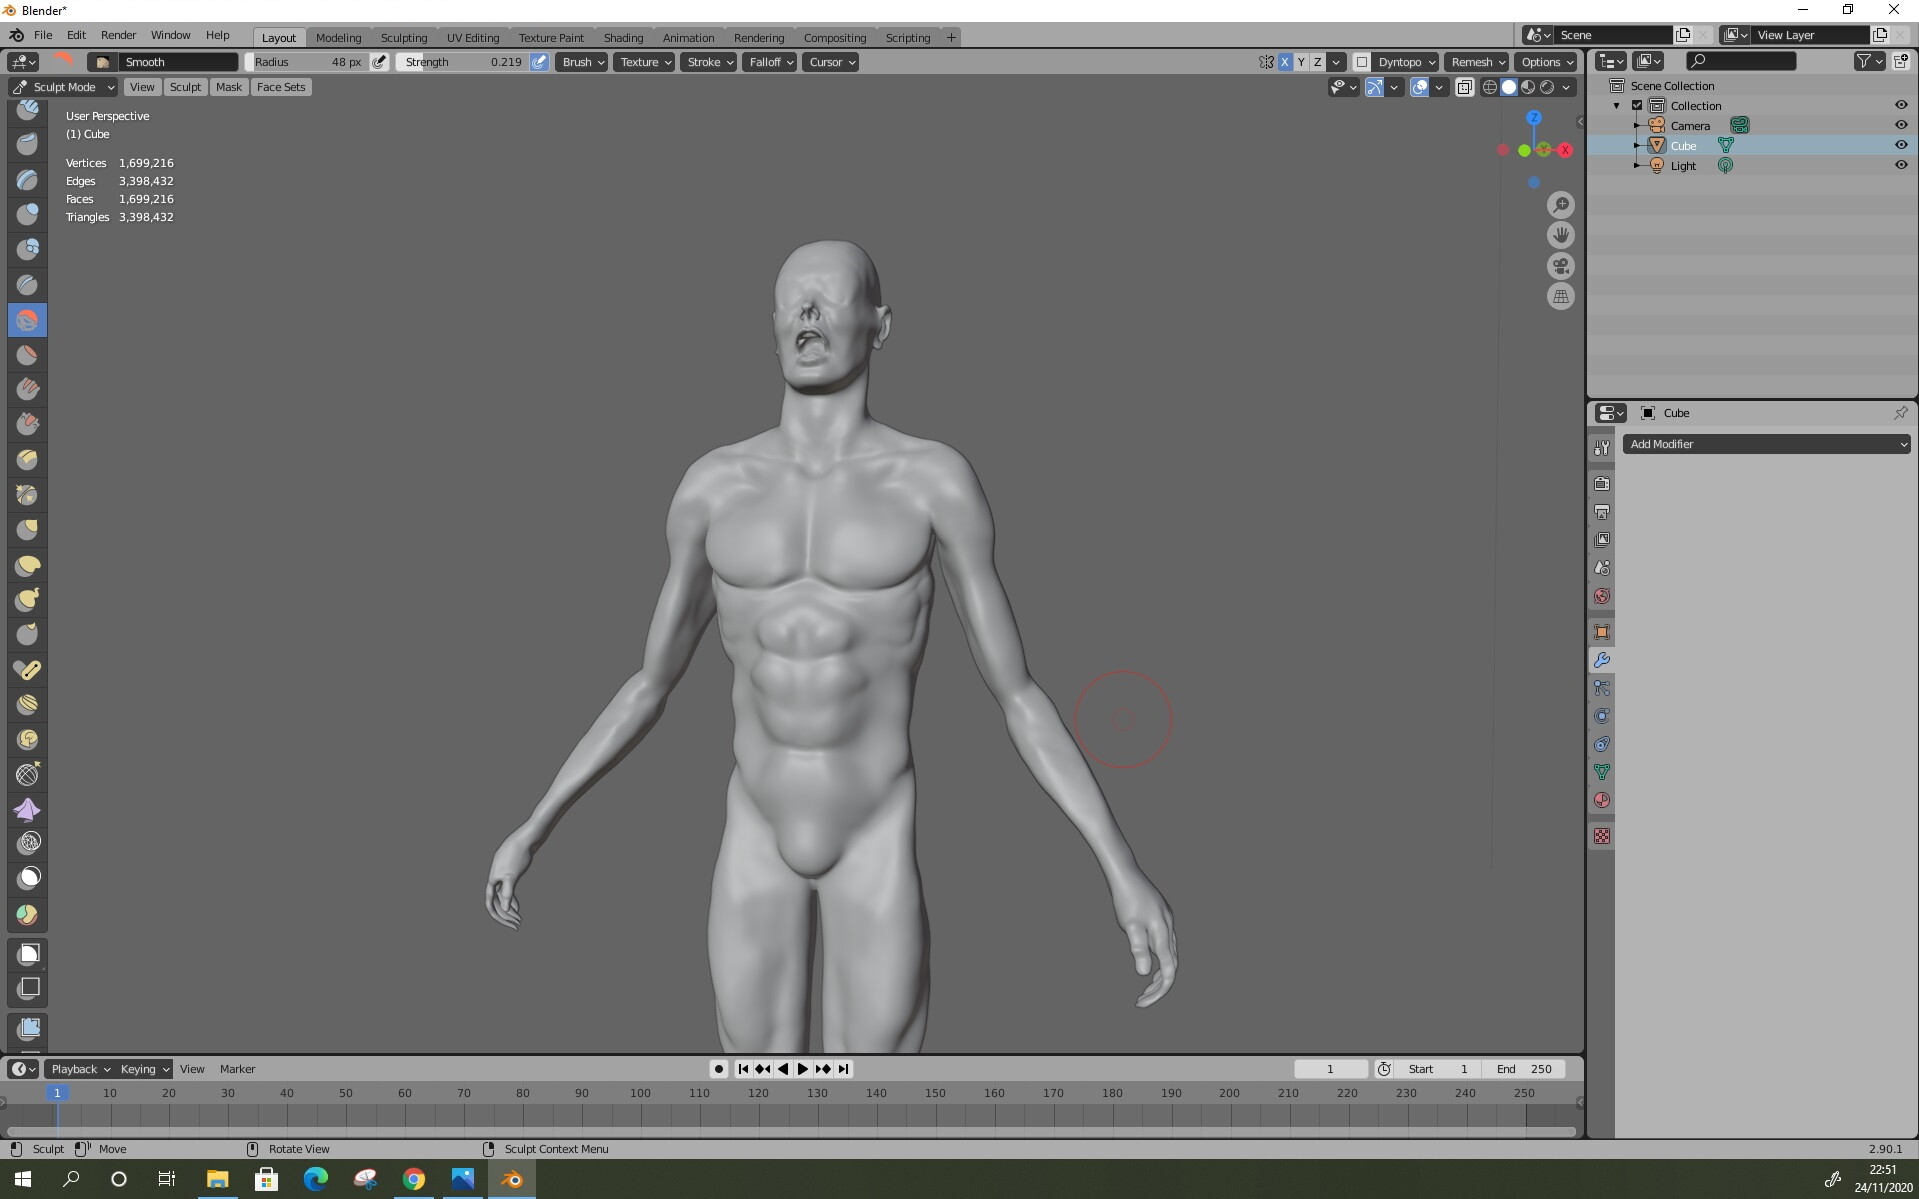1919x1199 pixels.
Task: Open the Material properties tab
Action: pyautogui.click(x=1602, y=800)
